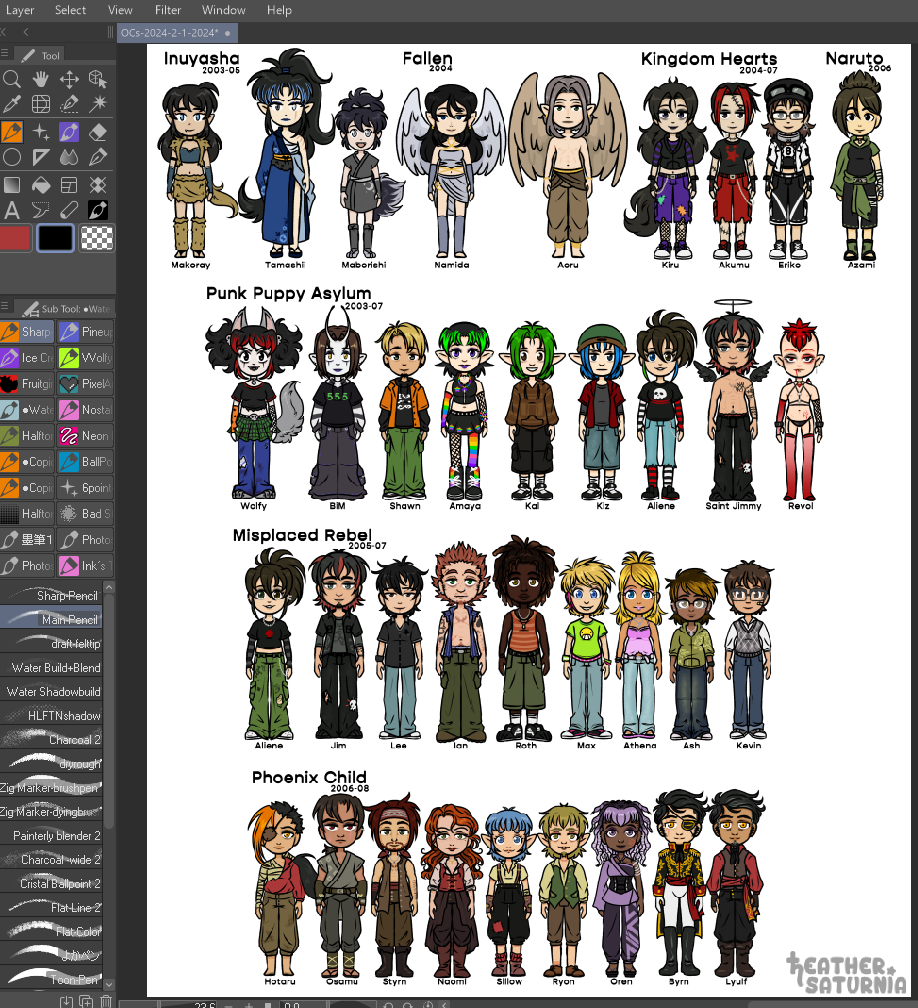918x1008 pixels.
Task: Open the Filter menu
Action: (x=168, y=10)
